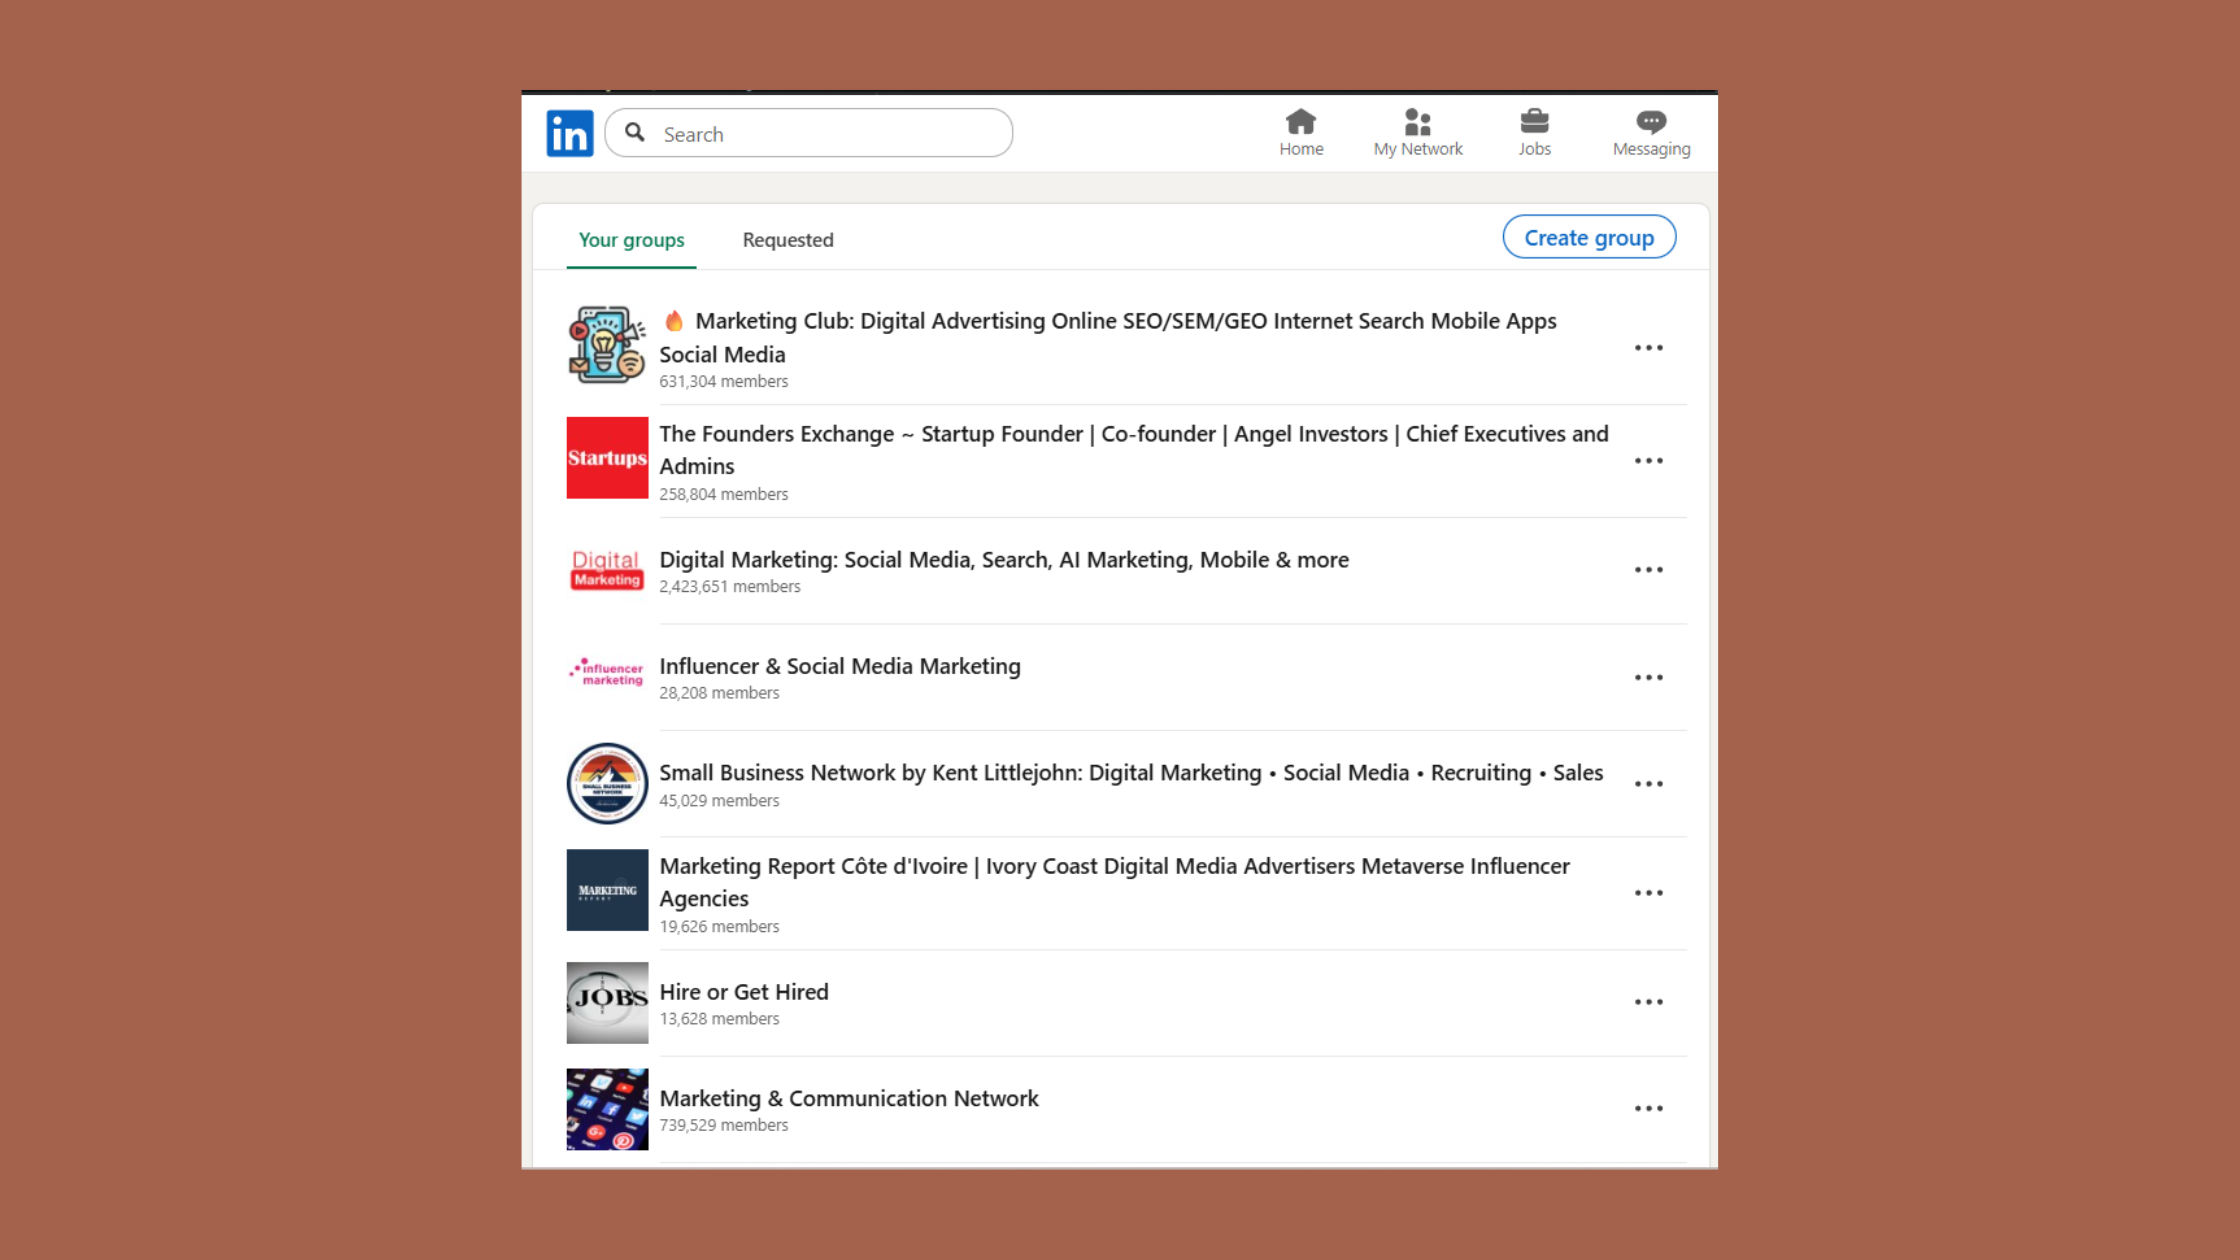Open Marketing Club group logo thumbnail

tap(607, 344)
